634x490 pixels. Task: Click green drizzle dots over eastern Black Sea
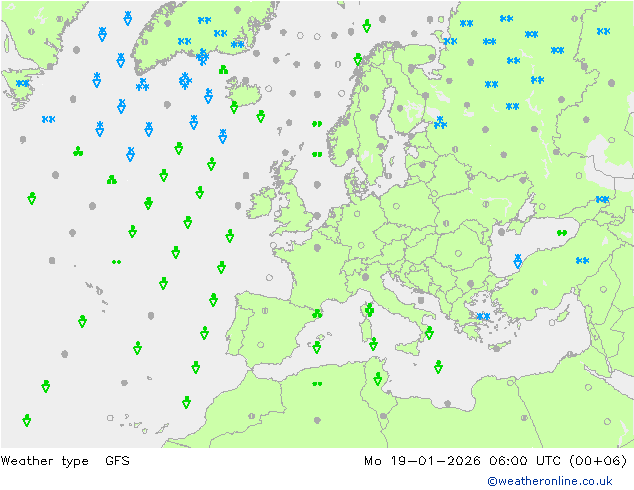click(562, 233)
